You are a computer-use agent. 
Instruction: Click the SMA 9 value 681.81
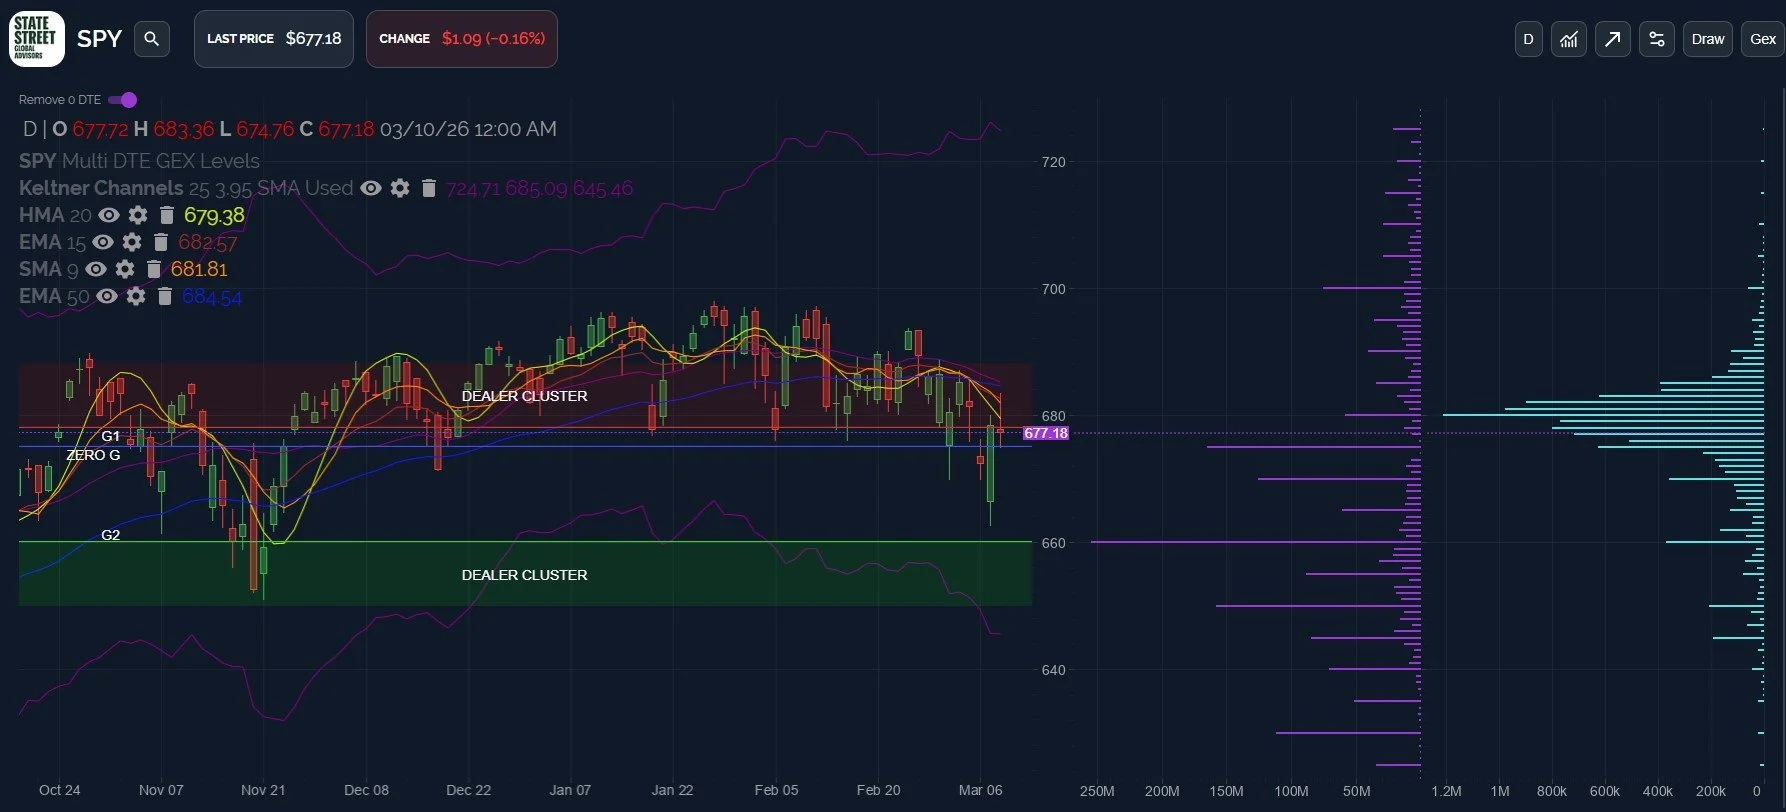point(199,269)
